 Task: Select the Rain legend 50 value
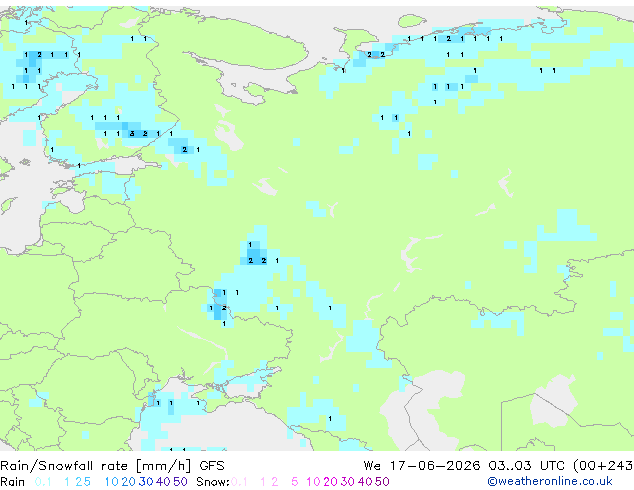click(180, 482)
